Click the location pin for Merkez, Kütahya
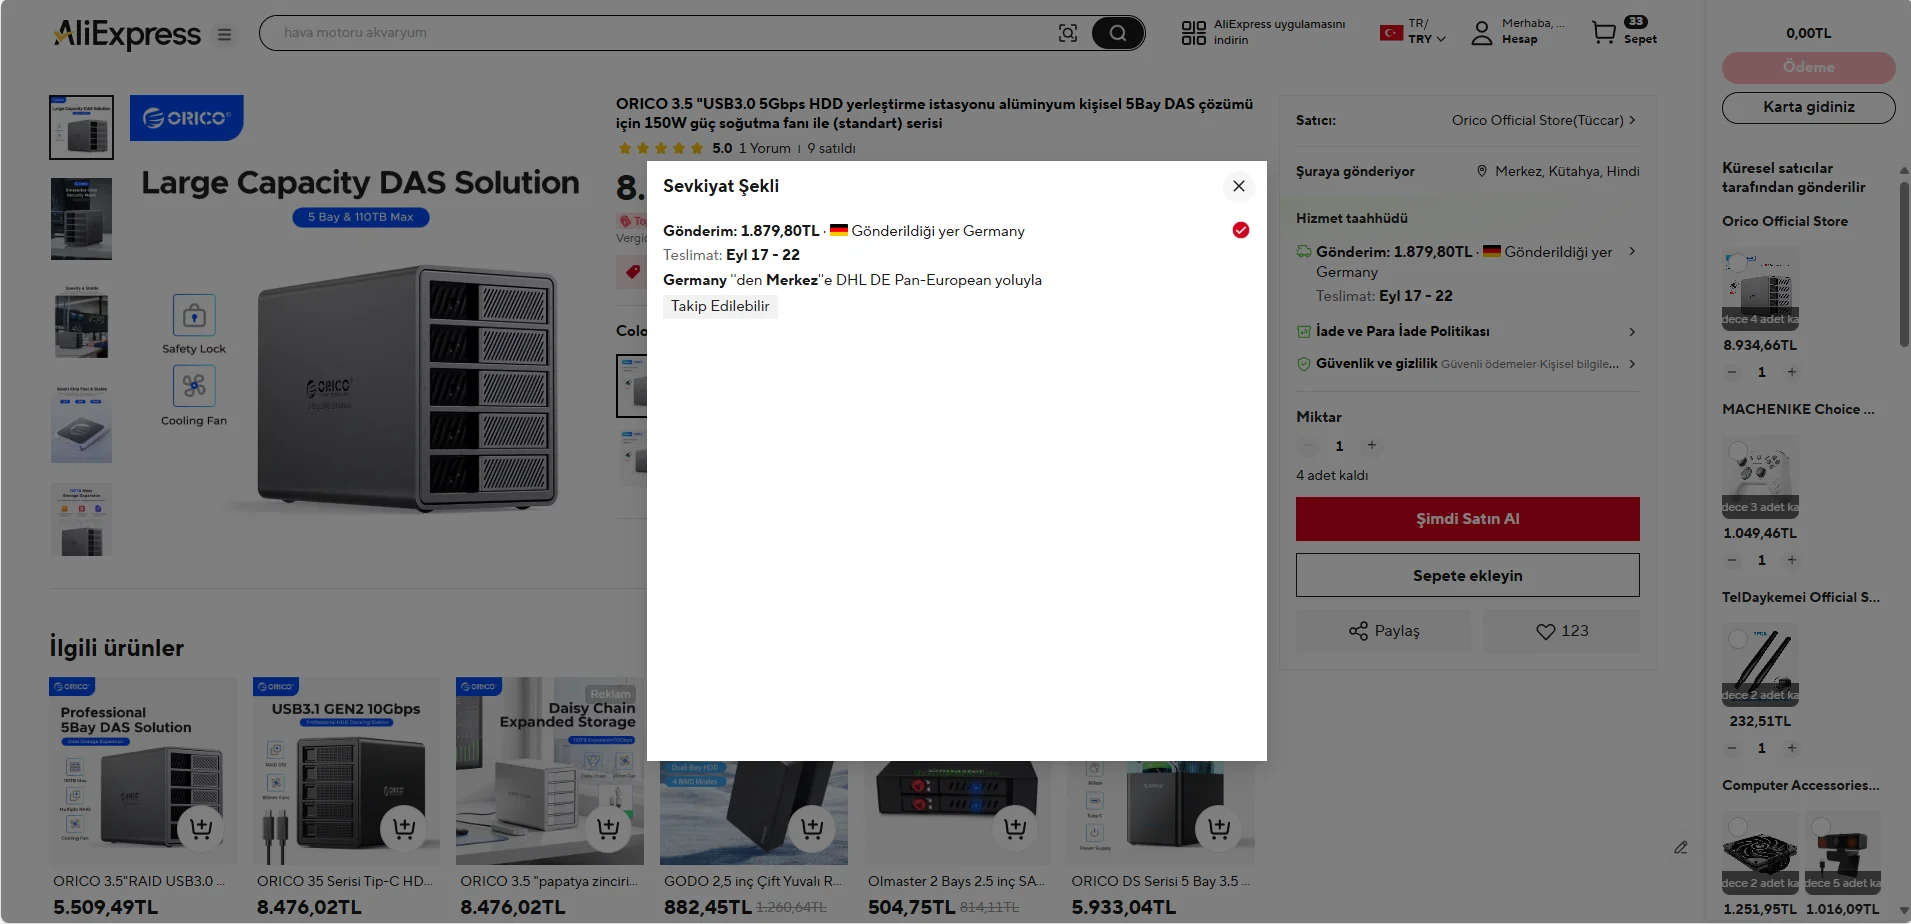Image resolution: width=1911 pixels, height=924 pixels. pos(1482,171)
